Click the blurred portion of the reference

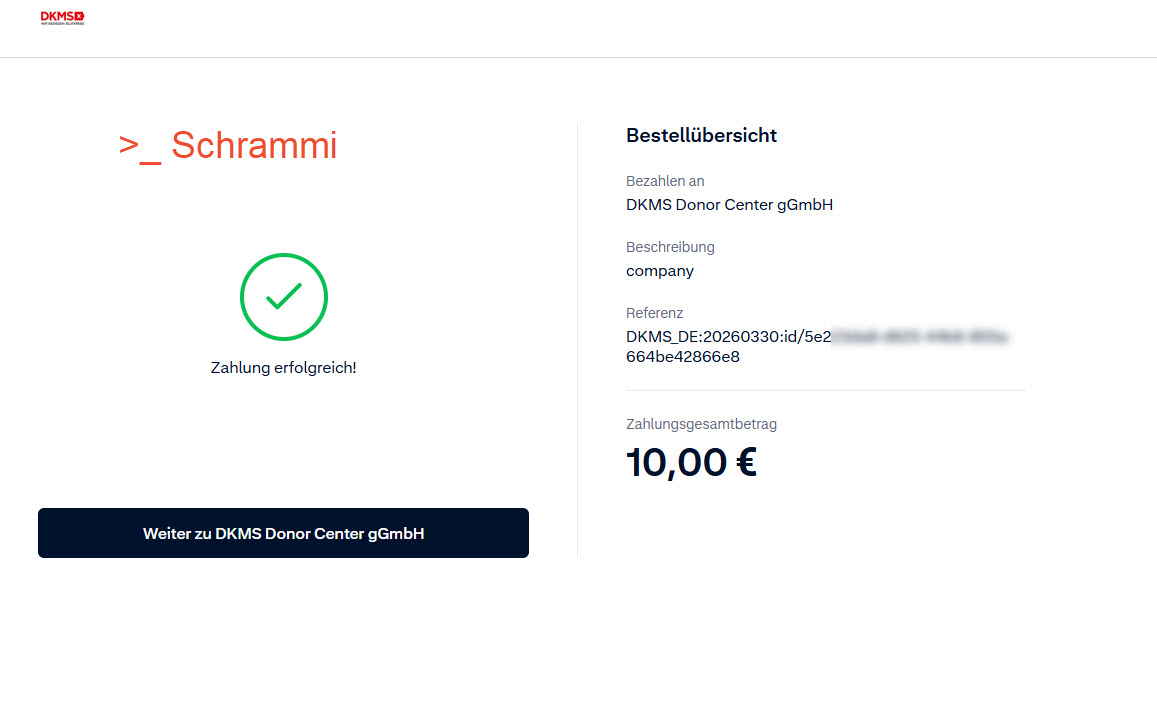[920, 337]
